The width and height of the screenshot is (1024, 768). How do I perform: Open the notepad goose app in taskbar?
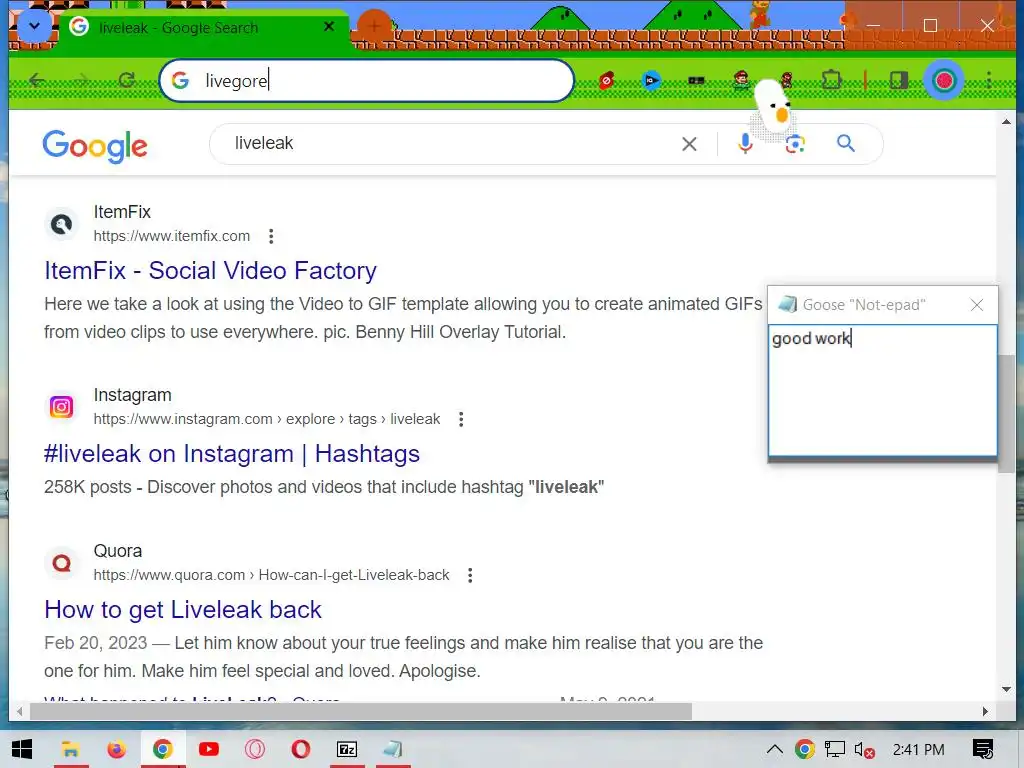tap(392, 749)
